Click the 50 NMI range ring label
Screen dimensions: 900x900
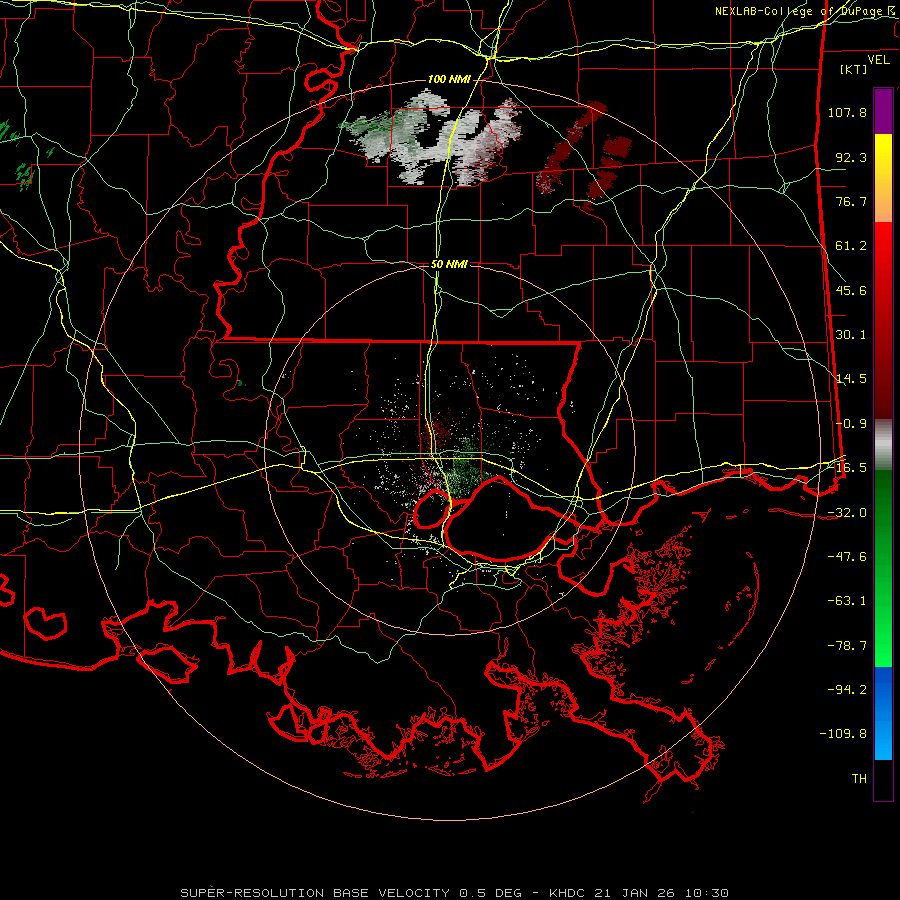(x=449, y=264)
